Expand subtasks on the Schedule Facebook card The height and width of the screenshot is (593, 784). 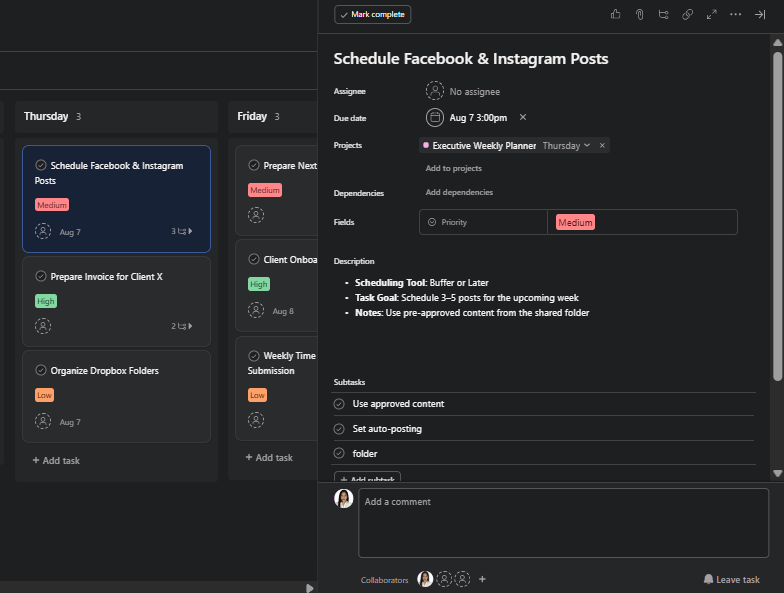181,231
